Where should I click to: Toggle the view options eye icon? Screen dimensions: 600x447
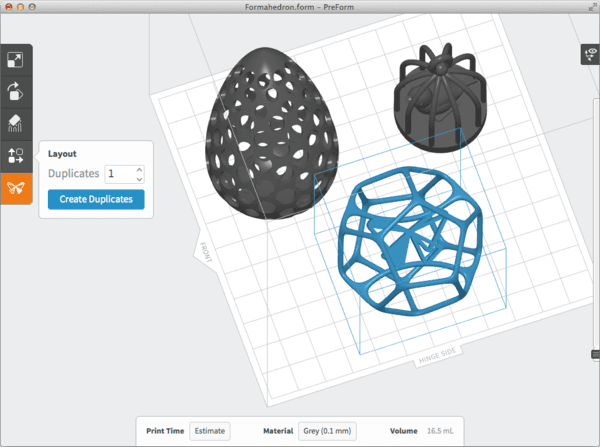click(x=590, y=55)
